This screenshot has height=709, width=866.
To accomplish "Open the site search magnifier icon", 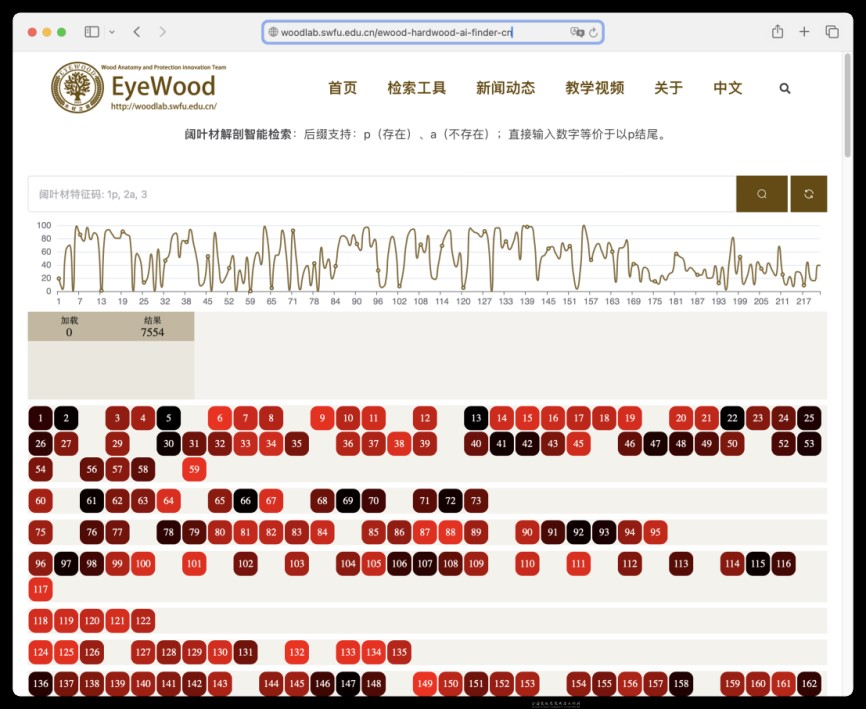I will (785, 88).
